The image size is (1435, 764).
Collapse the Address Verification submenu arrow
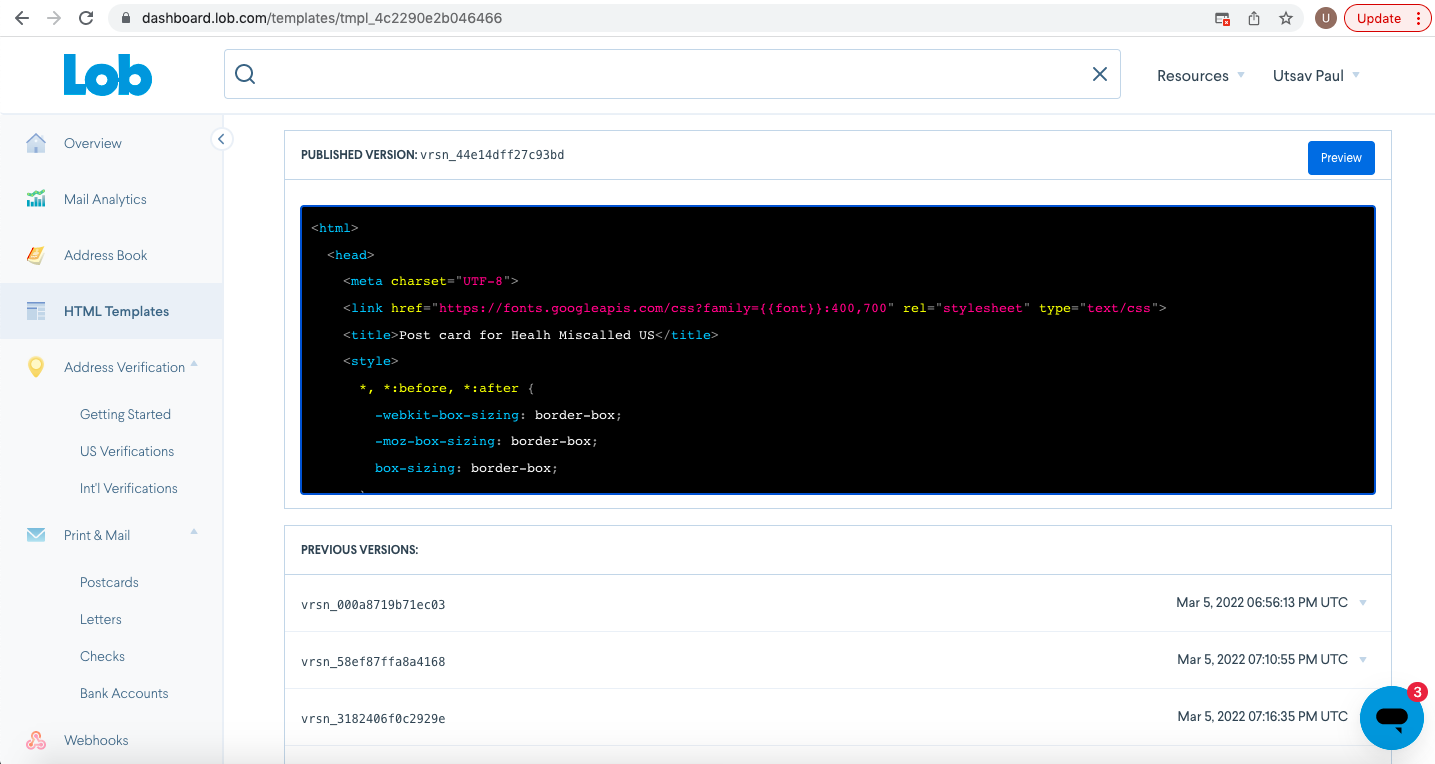point(194,364)
